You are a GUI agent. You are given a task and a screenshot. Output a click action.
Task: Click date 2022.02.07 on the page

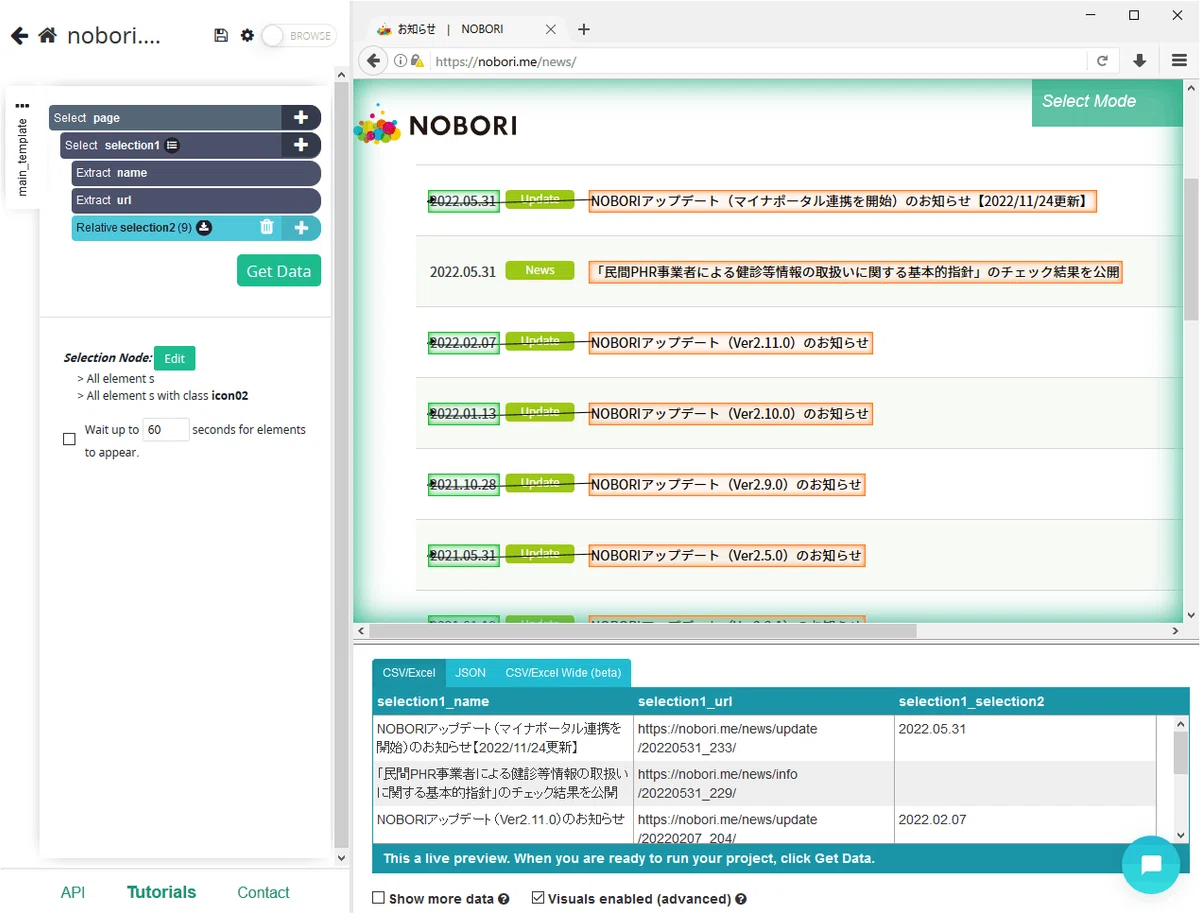463,343
